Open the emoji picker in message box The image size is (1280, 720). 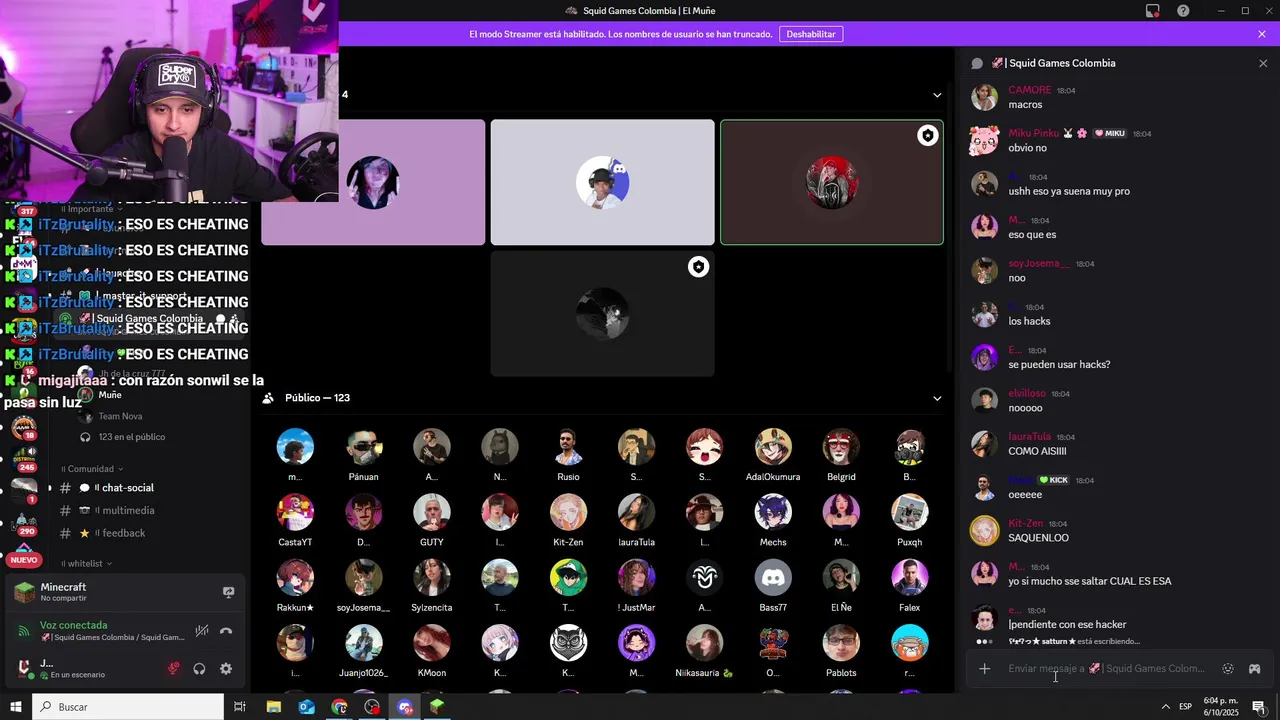pos(1228,669)
